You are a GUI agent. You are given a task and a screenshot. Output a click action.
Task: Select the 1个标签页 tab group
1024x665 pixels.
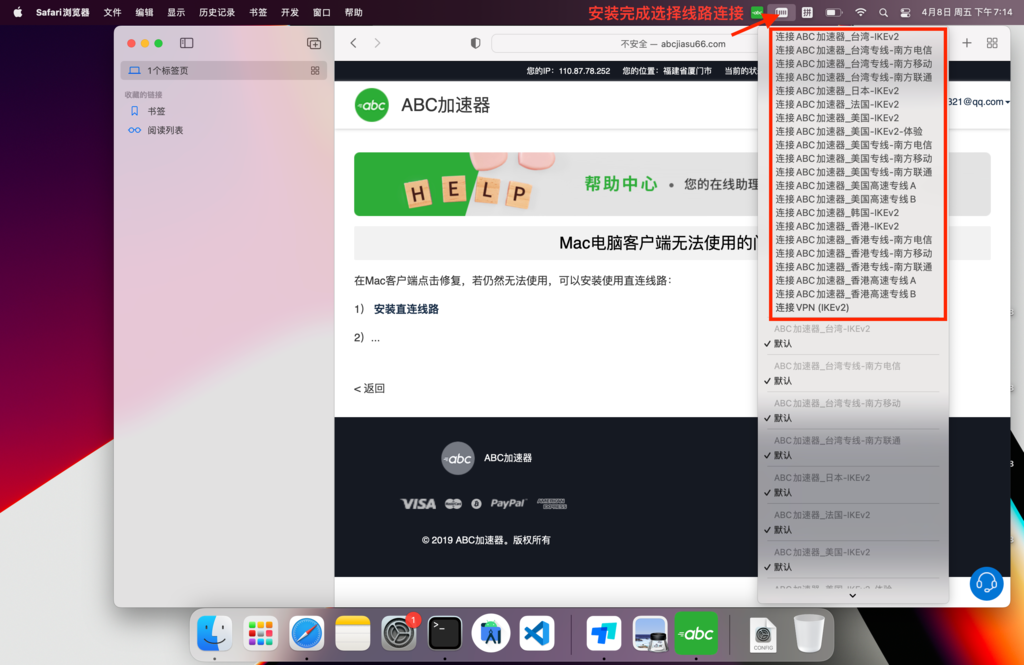point(223,71)
